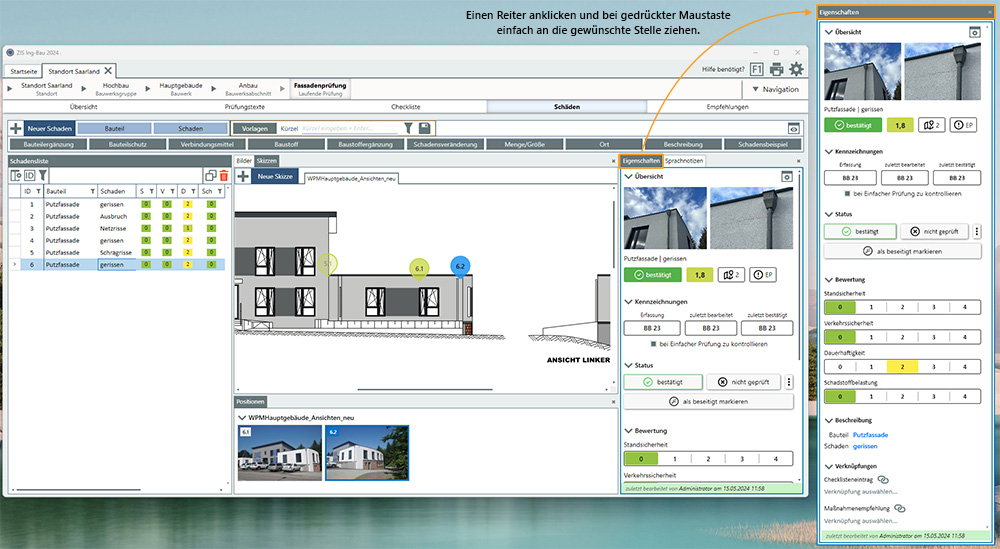The height and width of the screenshot is (549, 1000).
Task: Click the F1 help icon
Action: (x=755, y=69)
